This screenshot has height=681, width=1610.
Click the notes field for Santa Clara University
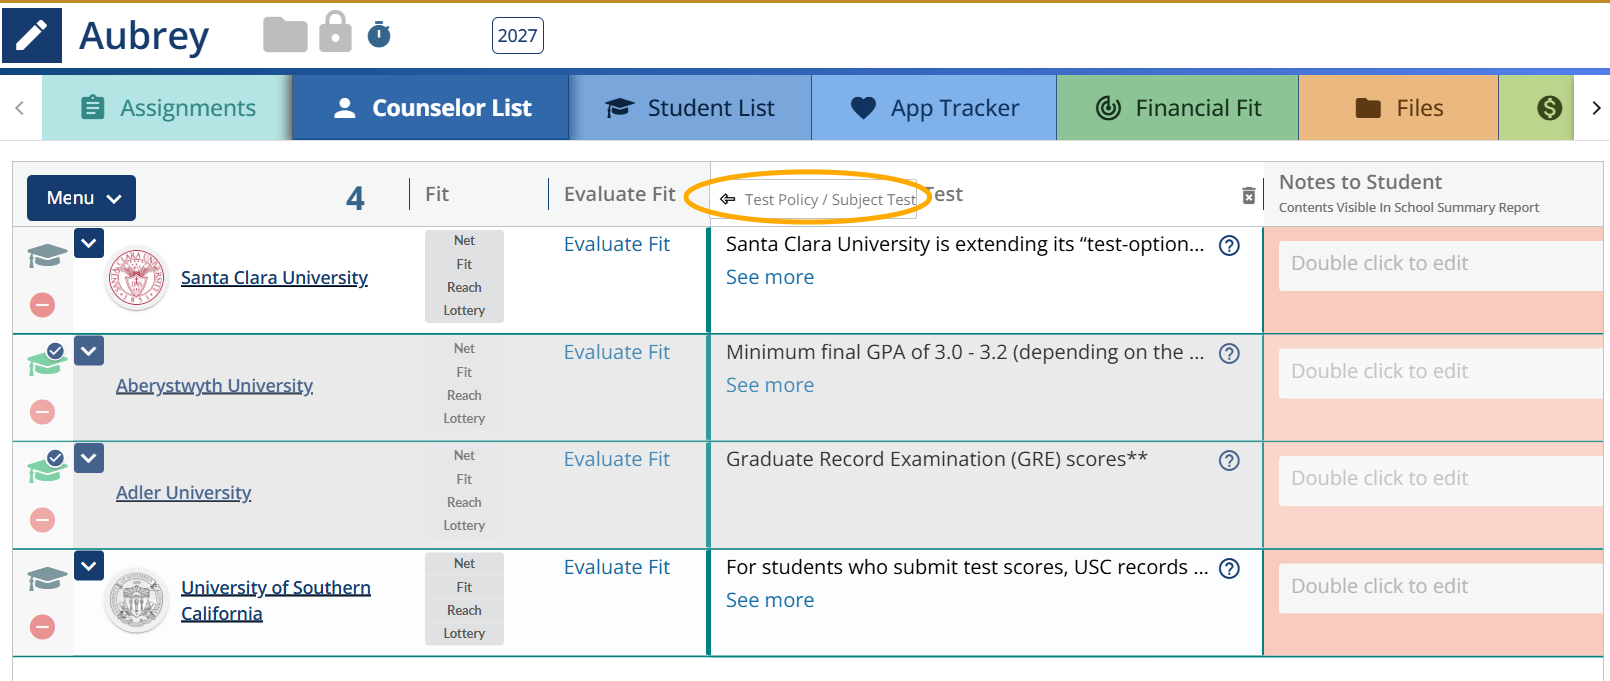pyautogui.click(x=1441, y=266)
